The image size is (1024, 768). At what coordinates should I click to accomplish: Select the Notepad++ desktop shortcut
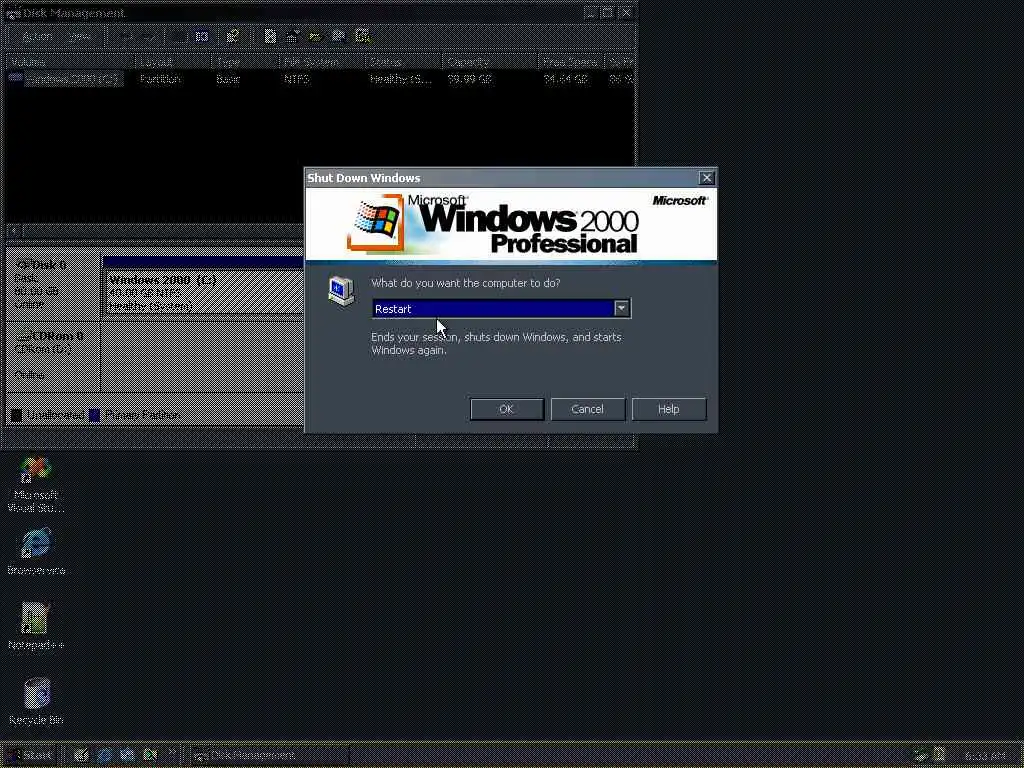(36, 626)
